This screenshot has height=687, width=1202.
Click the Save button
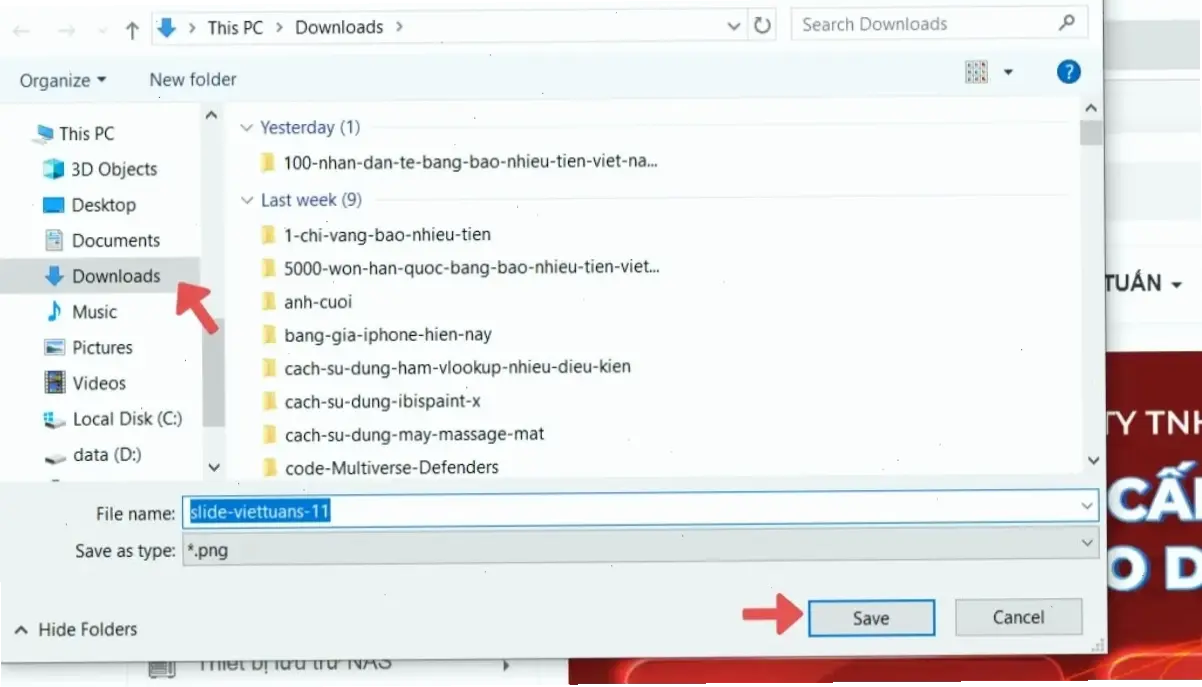[x=870, y=618]
